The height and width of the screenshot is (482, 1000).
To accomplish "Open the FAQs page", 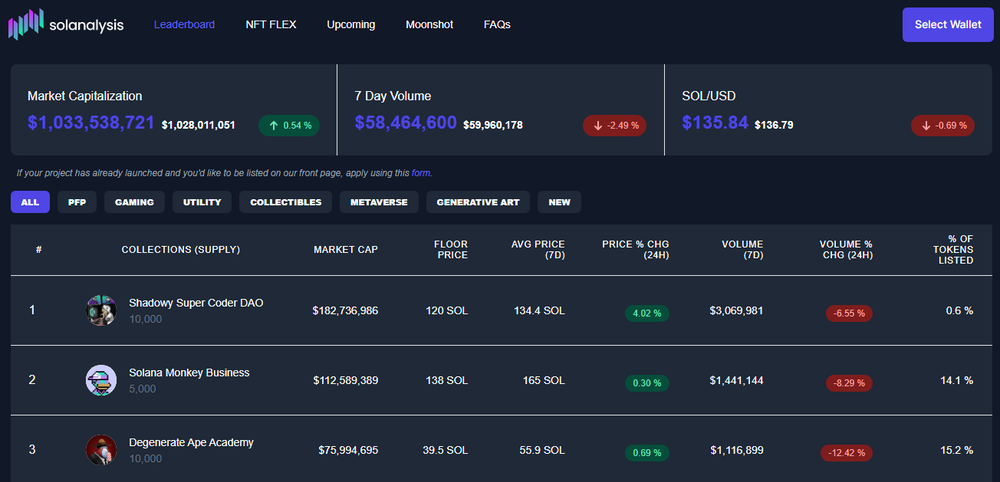I will (497, 24).
